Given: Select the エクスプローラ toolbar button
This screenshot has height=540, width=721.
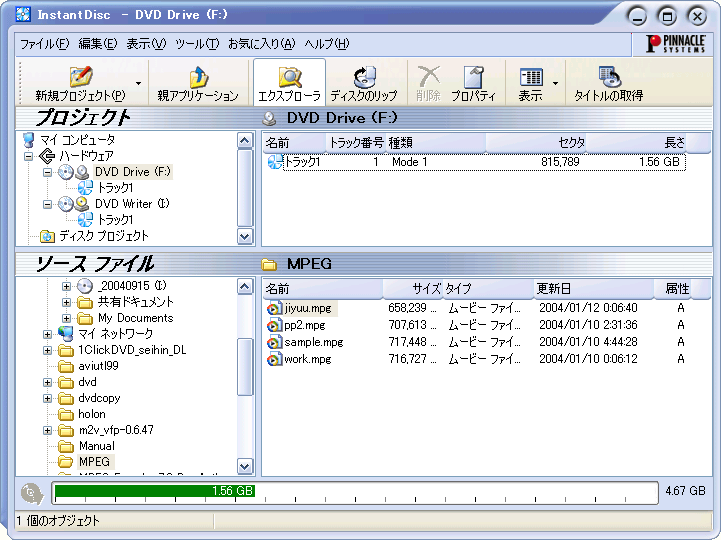Looking at the screenshot, I should [289, 83].
